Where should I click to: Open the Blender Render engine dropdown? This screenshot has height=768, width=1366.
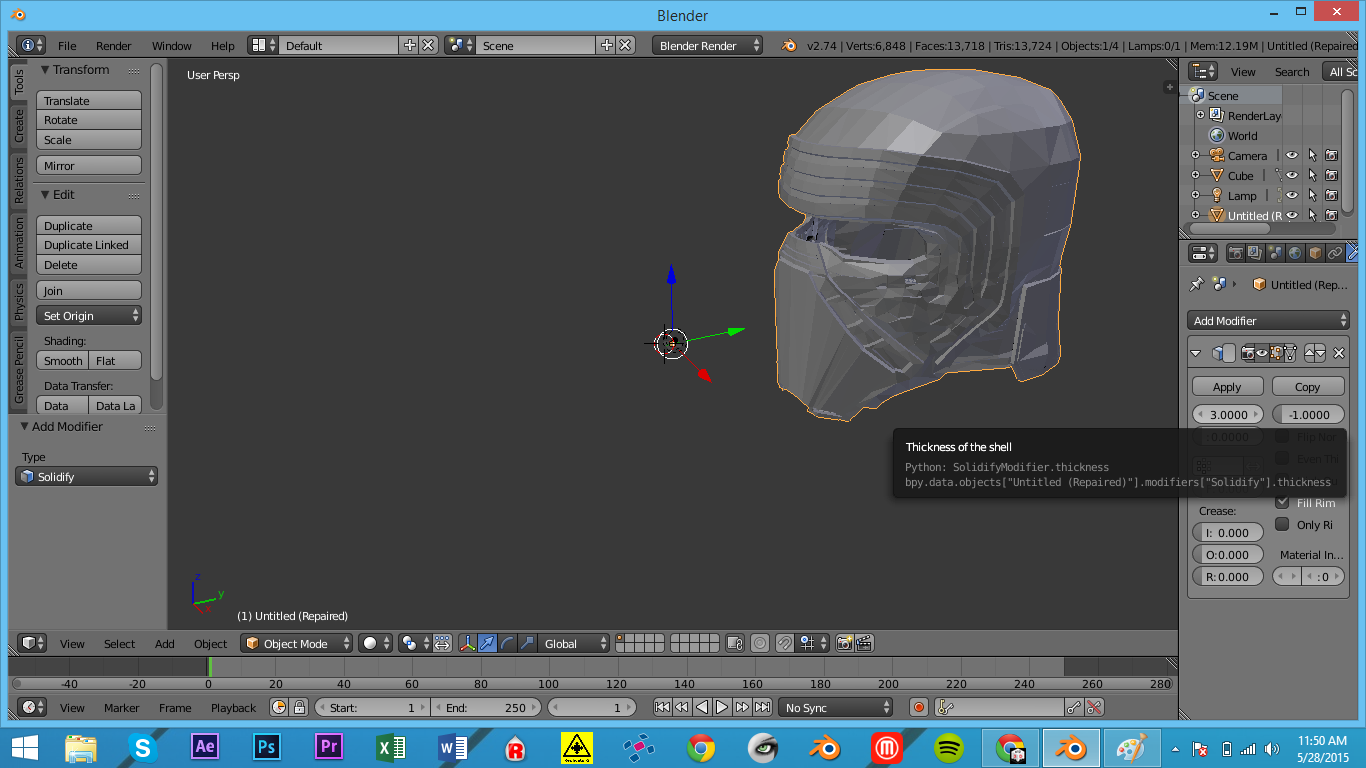tap(707, 45)
